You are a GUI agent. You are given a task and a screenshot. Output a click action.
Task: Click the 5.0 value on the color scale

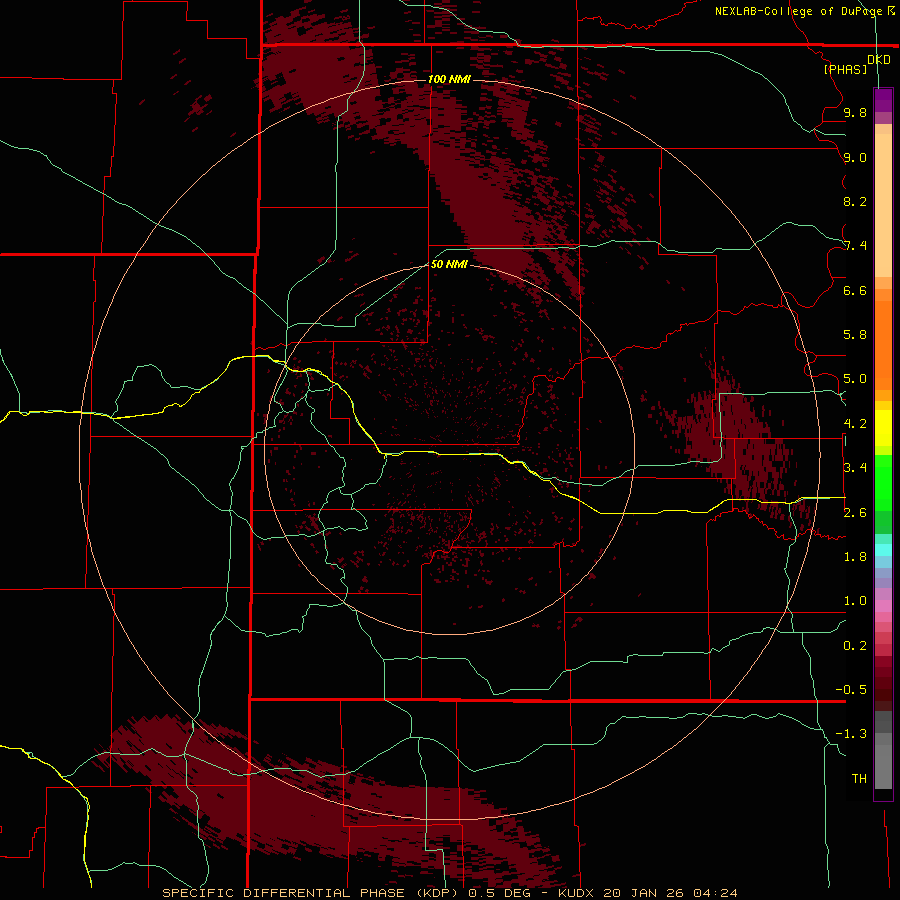855,379
